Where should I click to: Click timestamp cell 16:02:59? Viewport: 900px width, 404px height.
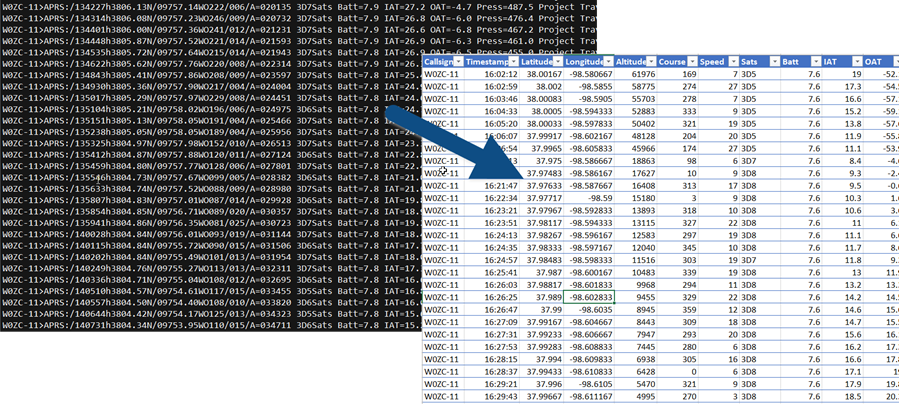tap(491, 86)
